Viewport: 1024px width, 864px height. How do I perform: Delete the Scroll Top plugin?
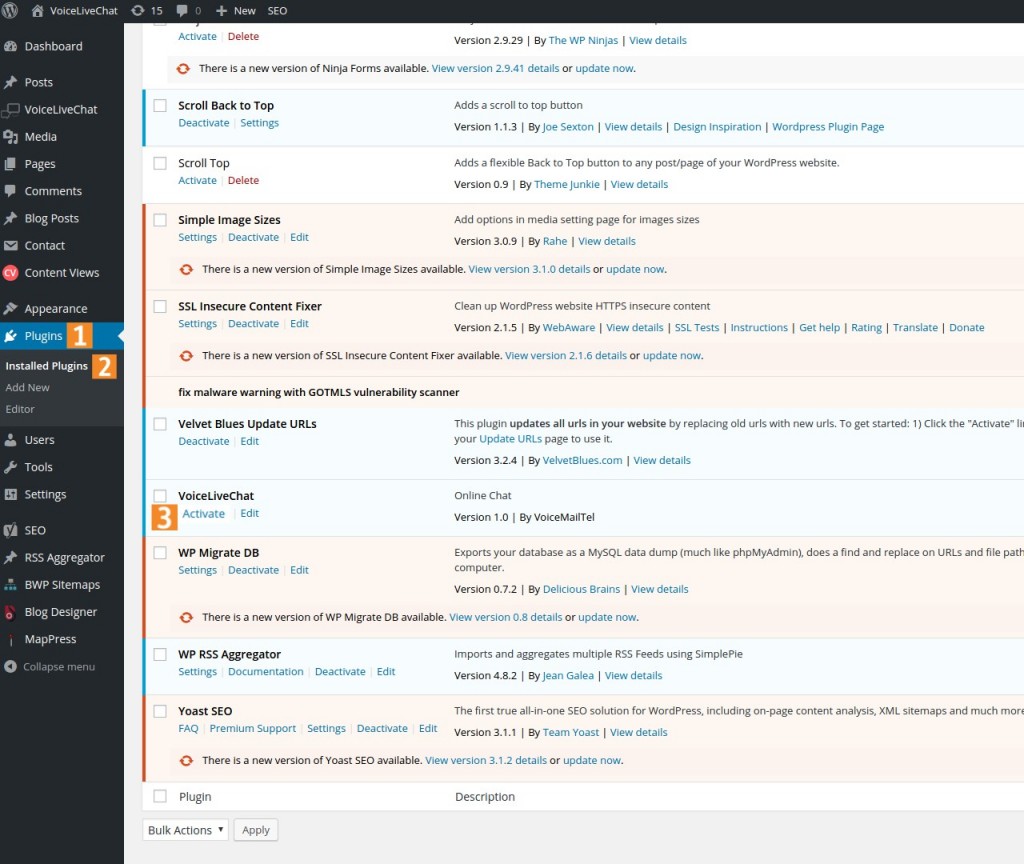tap(244, 180)
